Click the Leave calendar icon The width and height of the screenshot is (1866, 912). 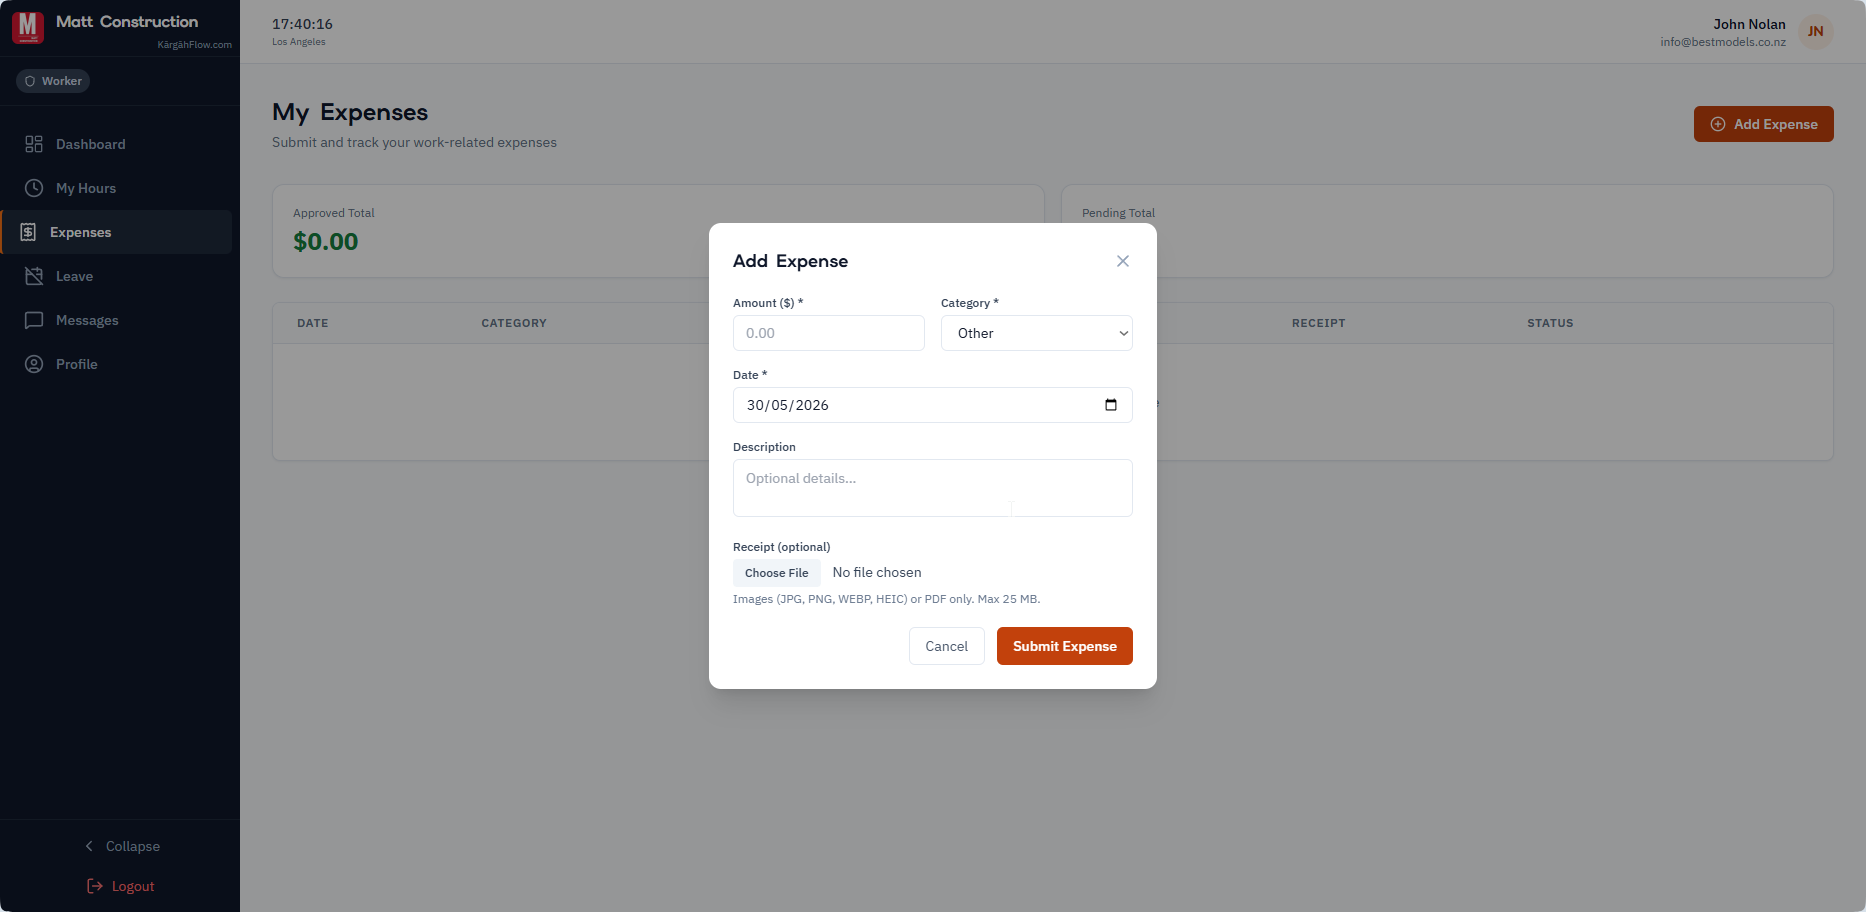click(x=34, y=276)
